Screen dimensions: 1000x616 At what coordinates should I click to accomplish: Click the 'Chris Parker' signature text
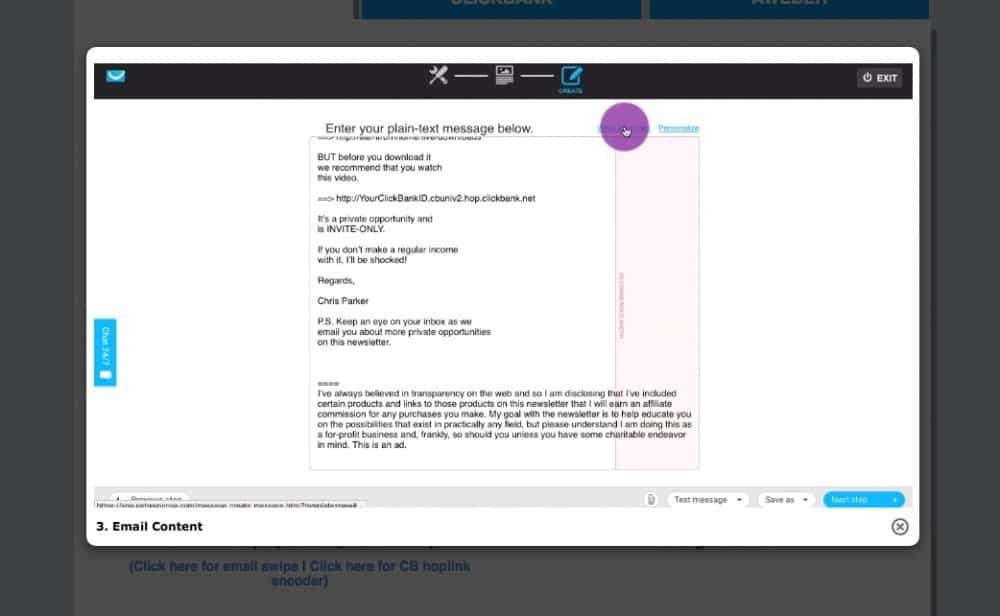tap(342, 300)
